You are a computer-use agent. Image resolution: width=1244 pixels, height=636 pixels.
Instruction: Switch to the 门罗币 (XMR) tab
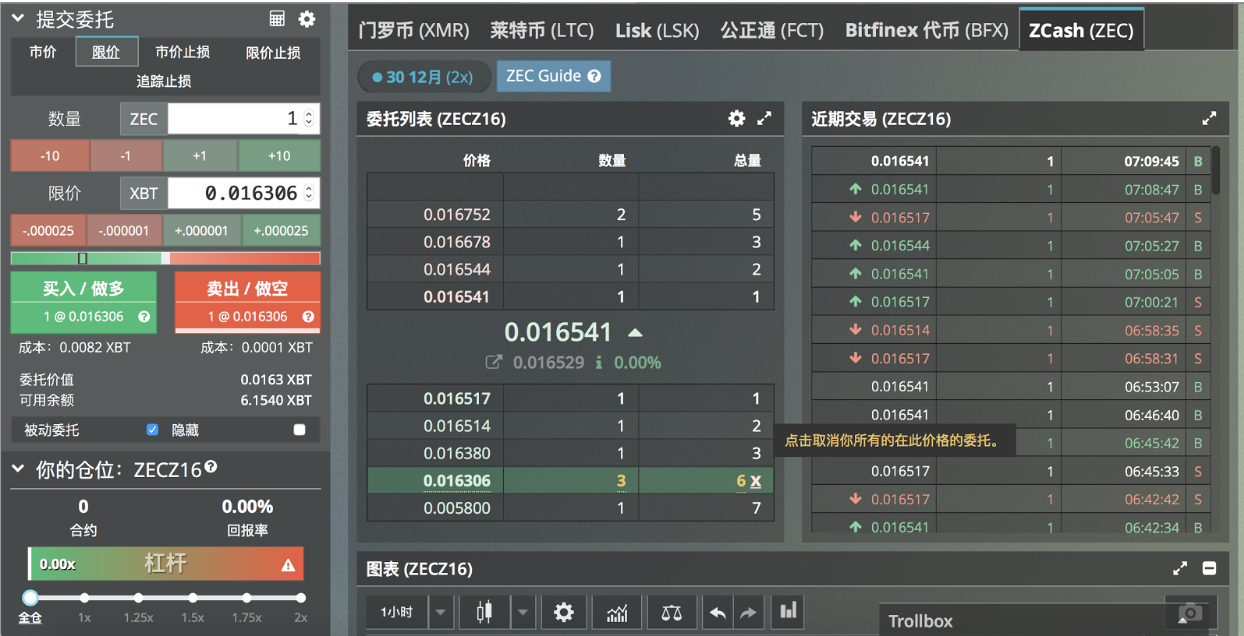point(414,30)
